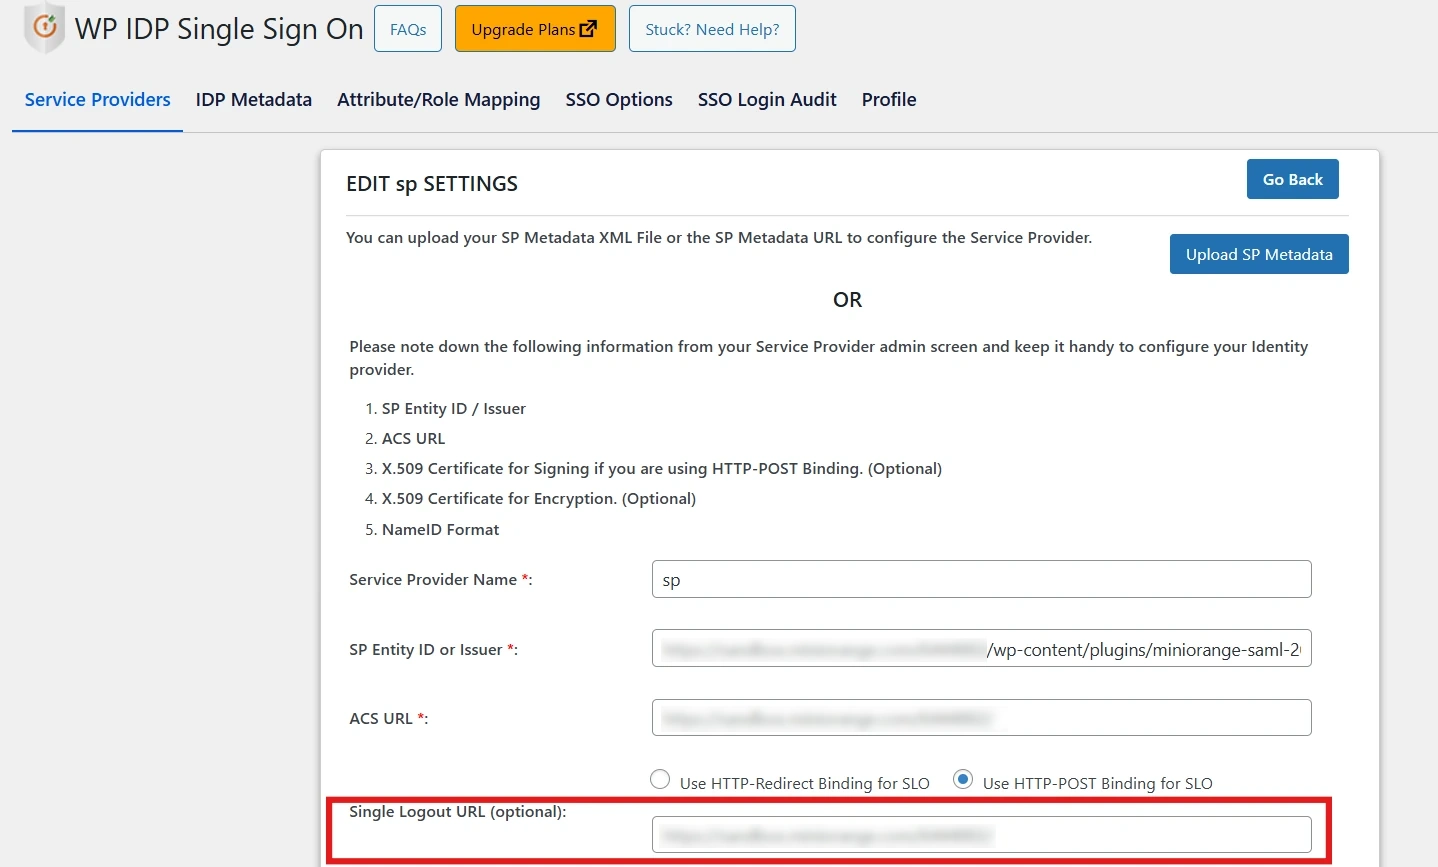Open the FAQs button
This screenshot has width=1438, height=867.
[408, 29]
